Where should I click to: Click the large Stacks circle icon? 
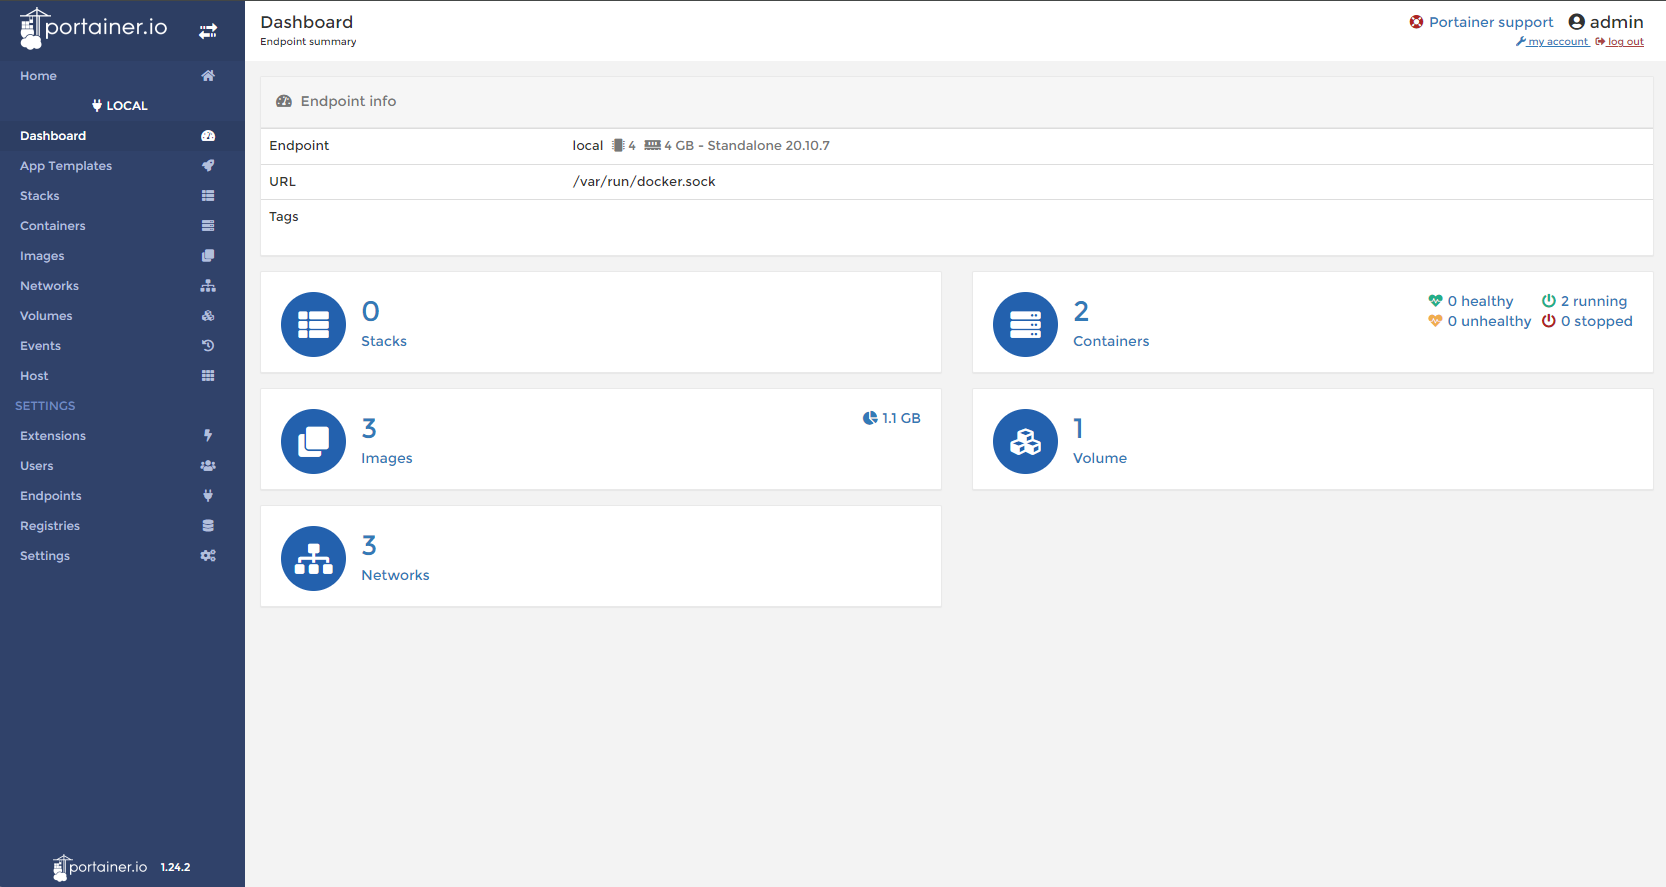click(313, 324)
